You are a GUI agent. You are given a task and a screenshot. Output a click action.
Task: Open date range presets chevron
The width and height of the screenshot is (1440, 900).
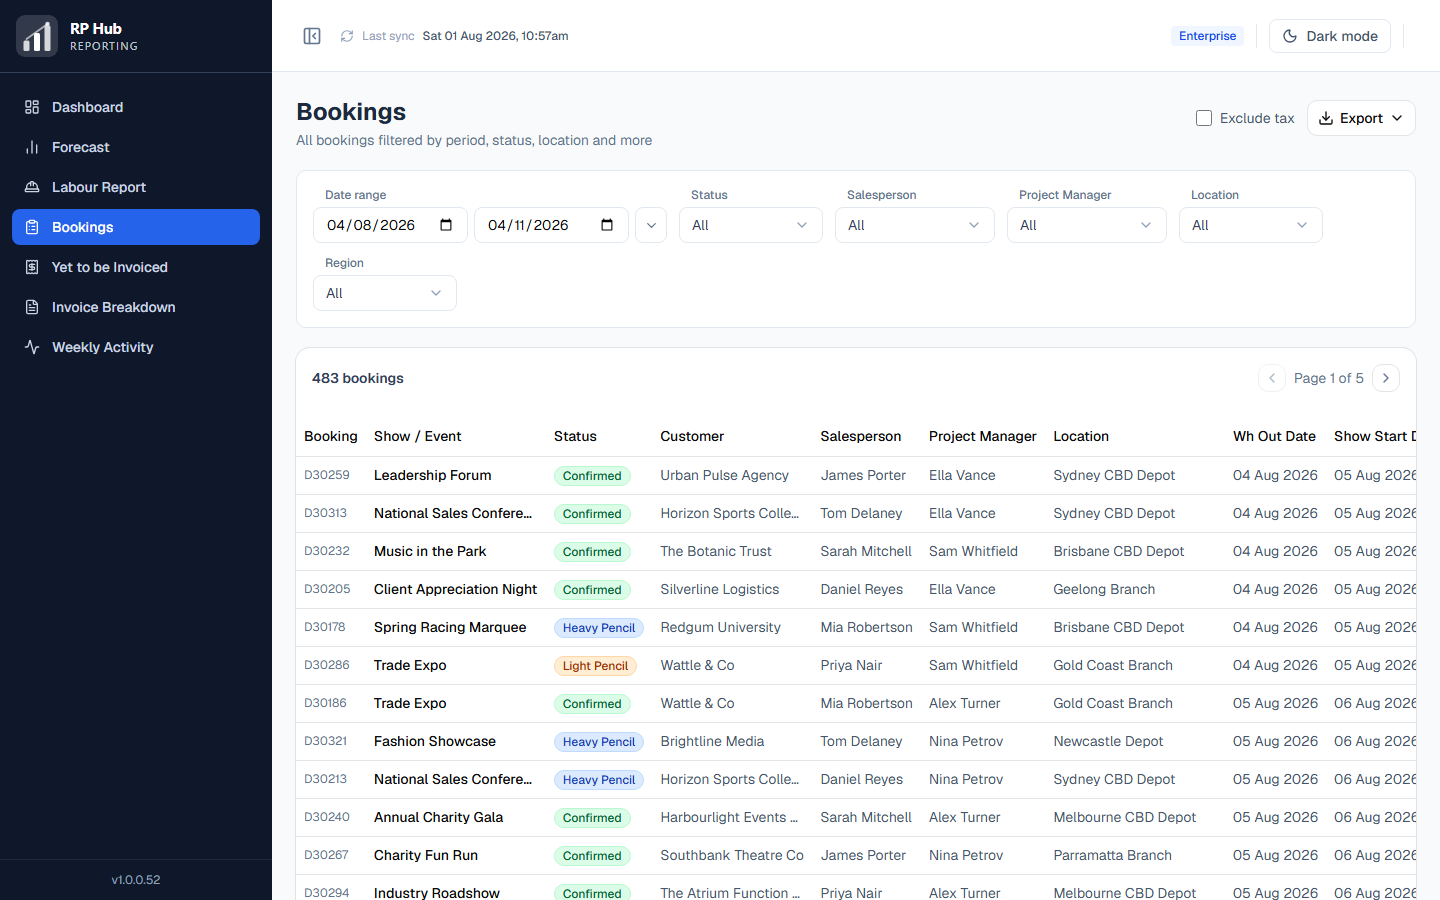pos(651,225)
